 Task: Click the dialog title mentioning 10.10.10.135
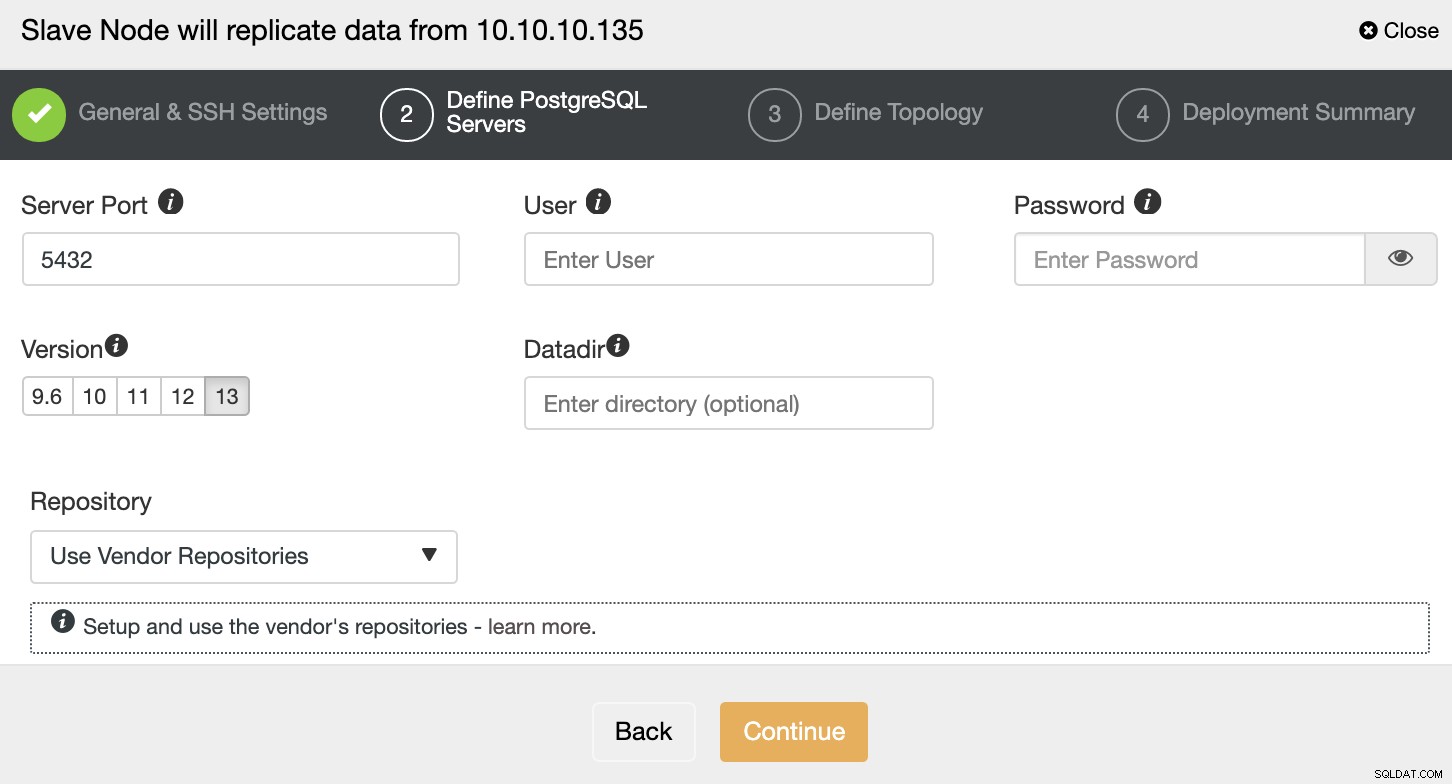(332, 31)
